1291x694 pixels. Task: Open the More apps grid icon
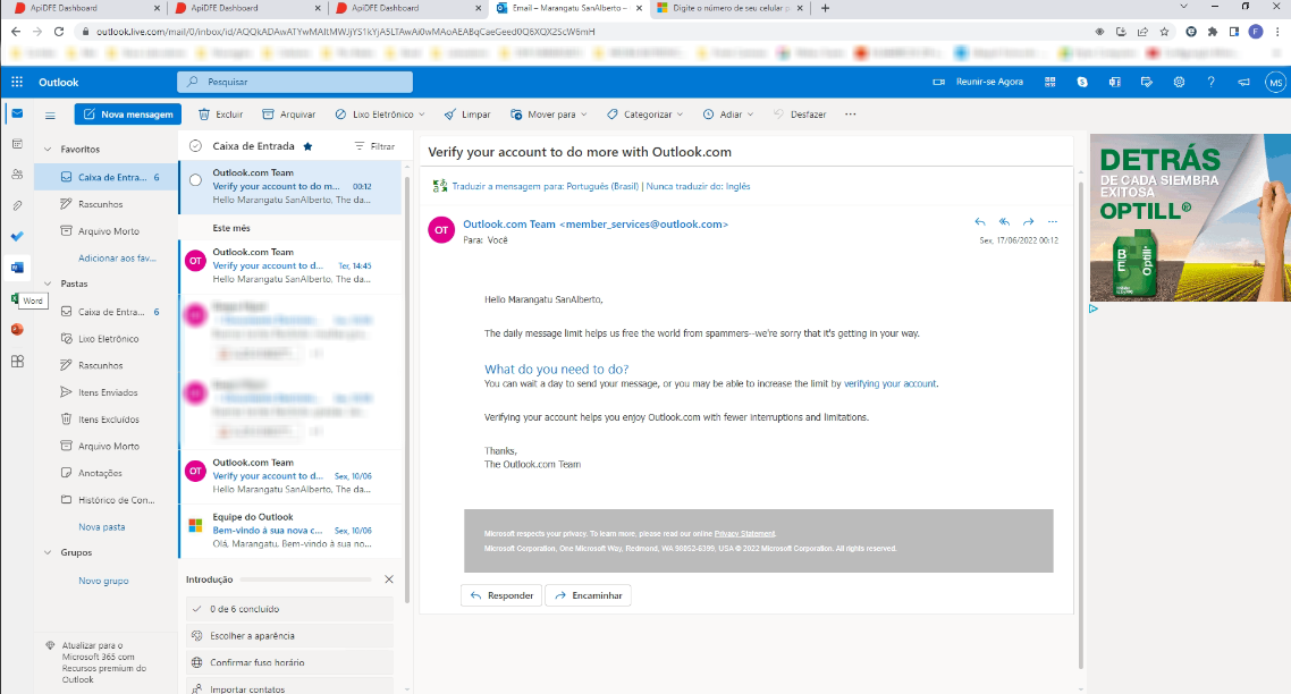coord(17,361)
